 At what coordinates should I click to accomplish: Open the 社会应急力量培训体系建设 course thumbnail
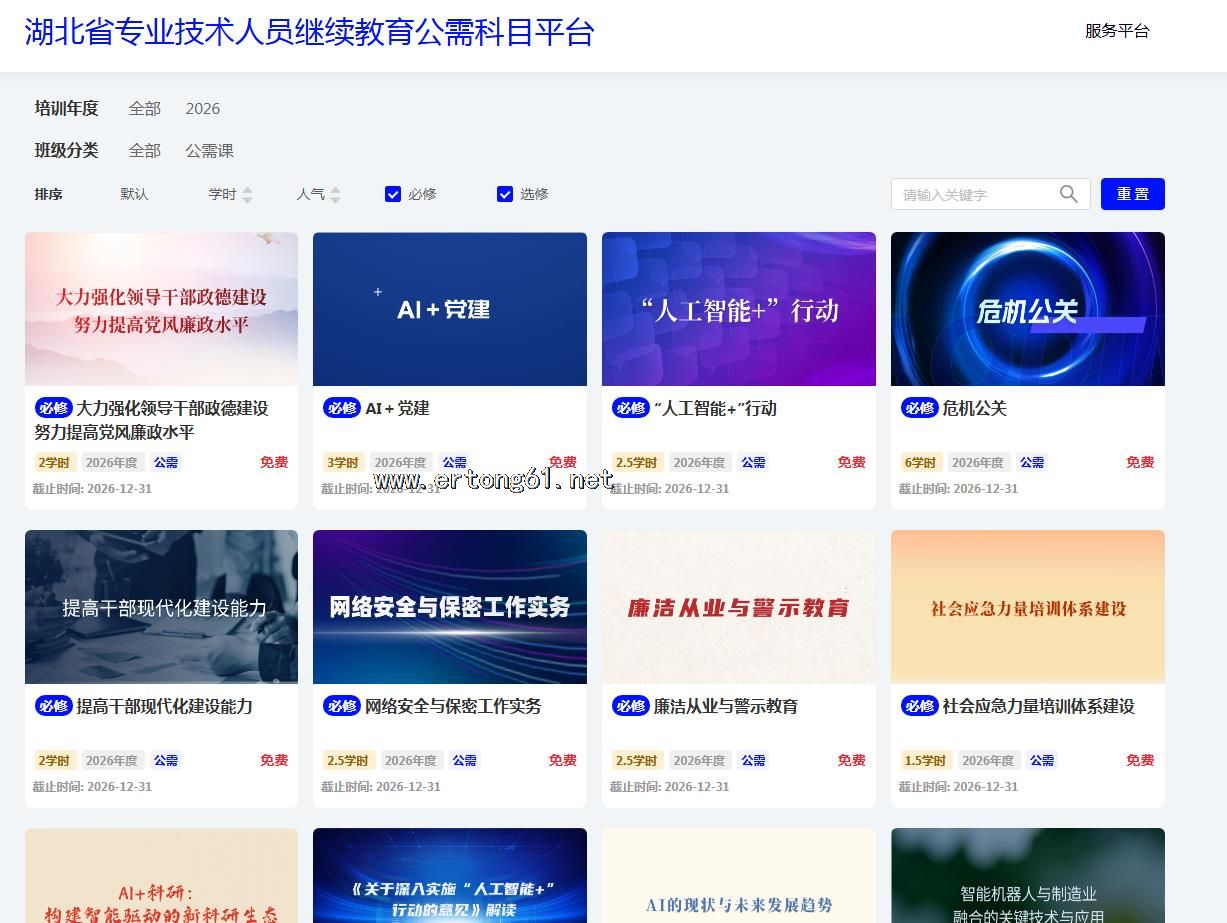[x=1027, y=607]
